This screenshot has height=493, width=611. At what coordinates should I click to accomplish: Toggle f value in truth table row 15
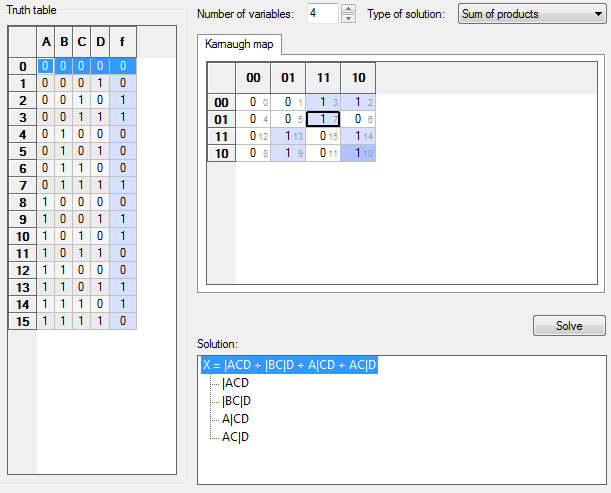[x=123, y=321]
